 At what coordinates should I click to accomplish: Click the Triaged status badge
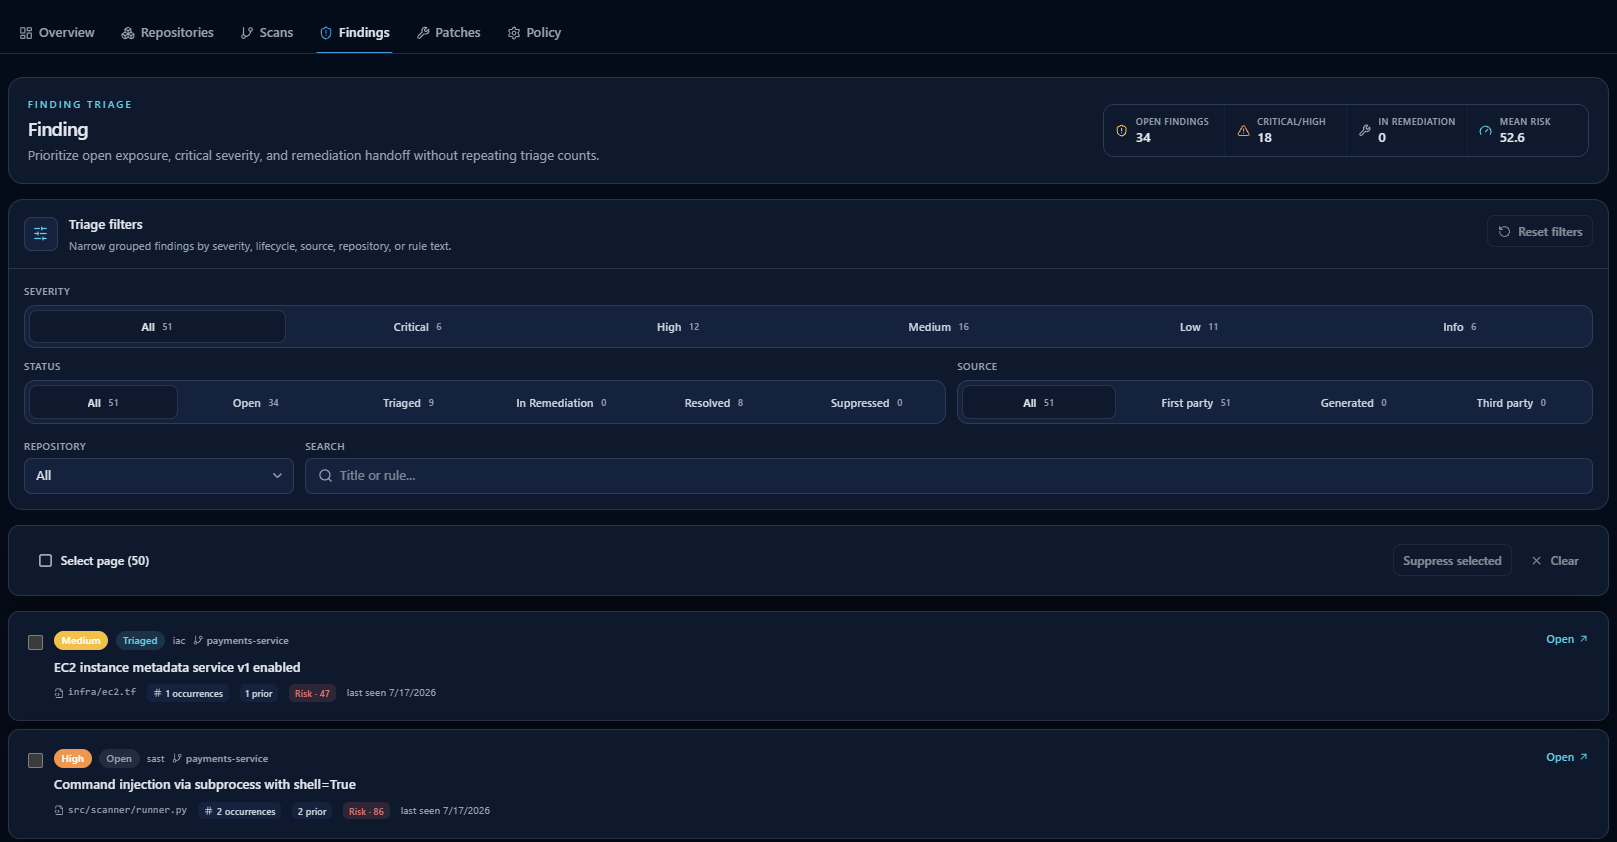(140, 641)
